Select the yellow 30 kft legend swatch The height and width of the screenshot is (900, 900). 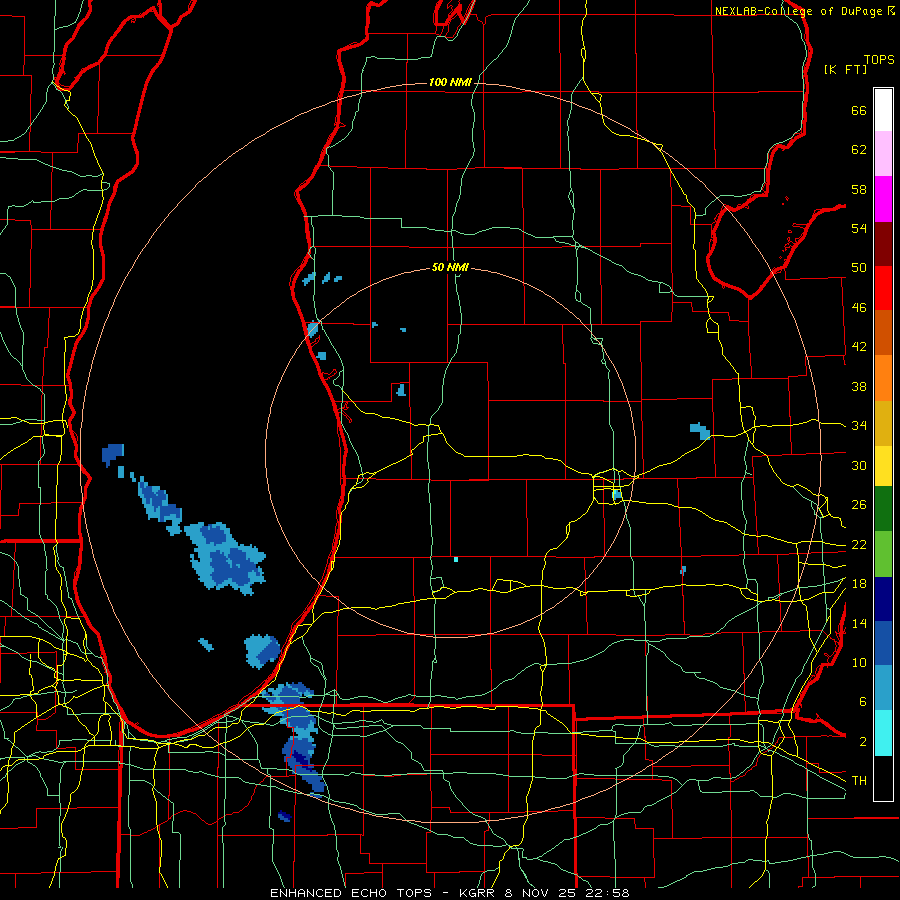click(x=883, y=466)
